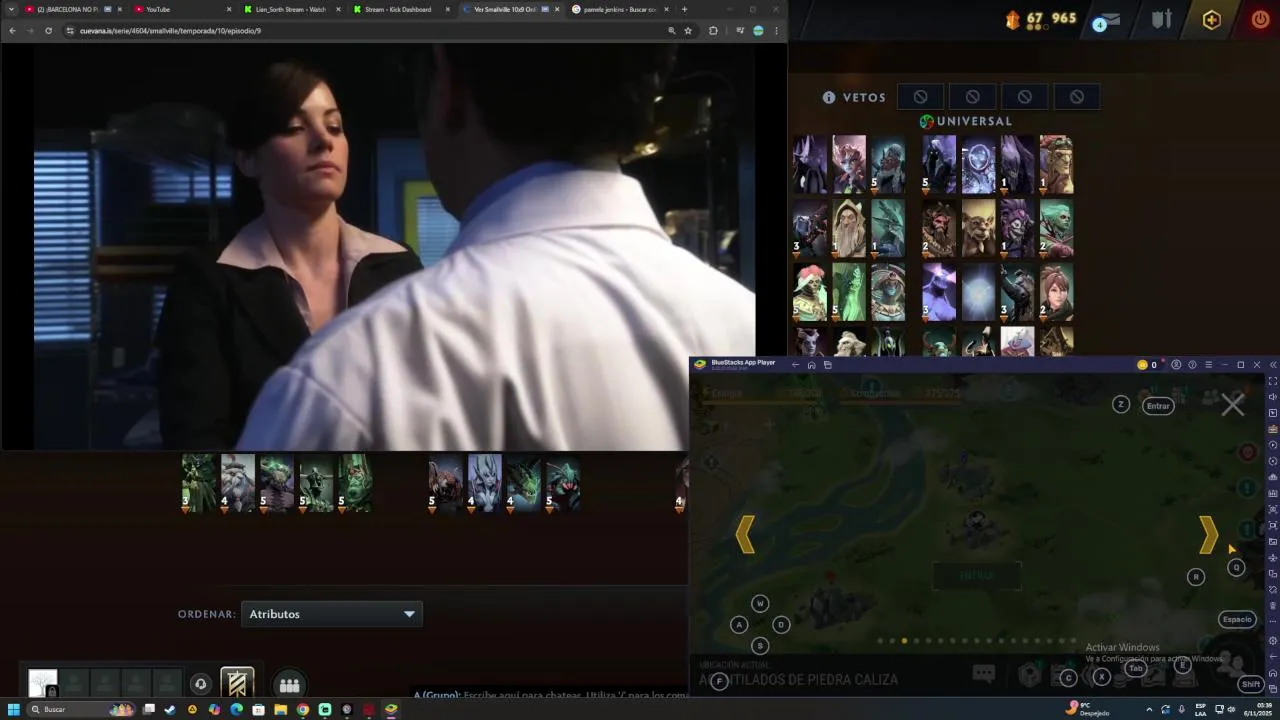
Task: Open Chrome extensions puzzle icon
Action: [x=713, y=31]
